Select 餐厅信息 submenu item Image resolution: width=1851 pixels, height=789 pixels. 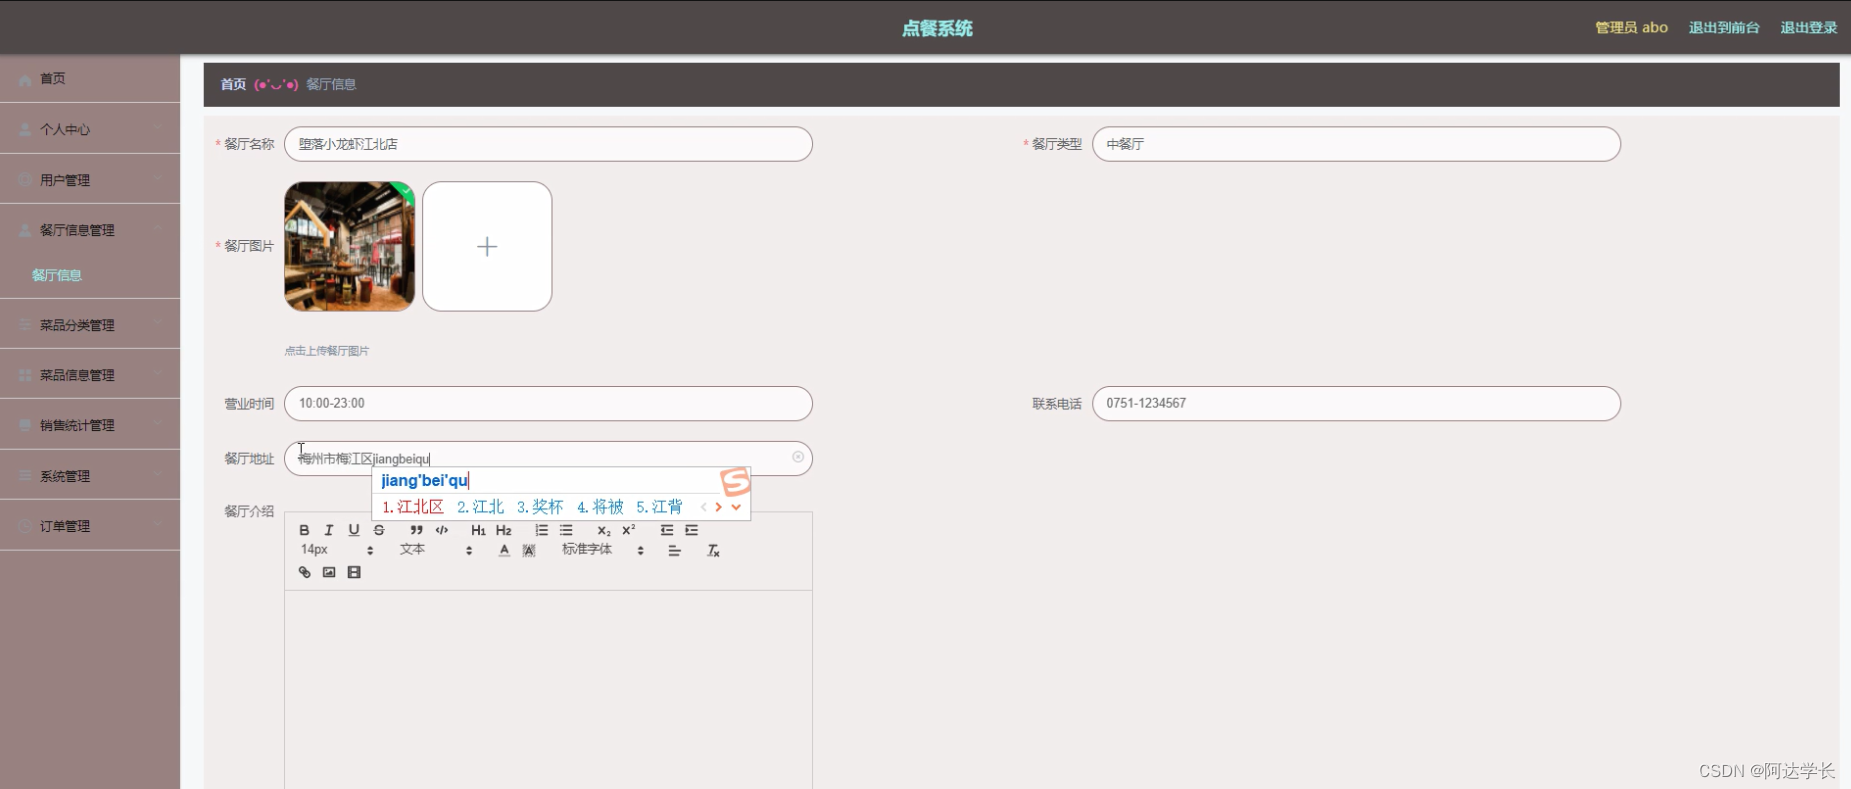click(x=57, y=275)
